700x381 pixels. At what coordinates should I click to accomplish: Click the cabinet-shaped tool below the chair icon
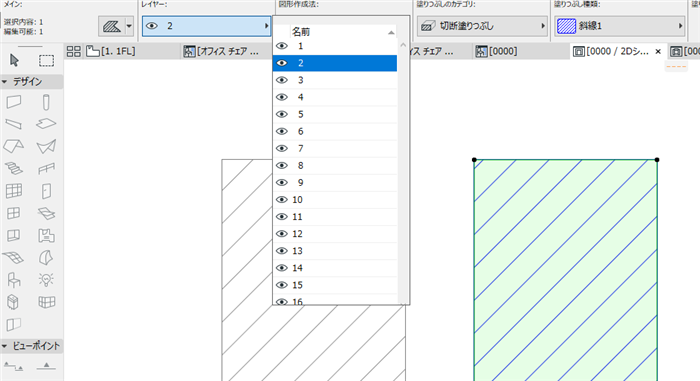click(13, 302)
